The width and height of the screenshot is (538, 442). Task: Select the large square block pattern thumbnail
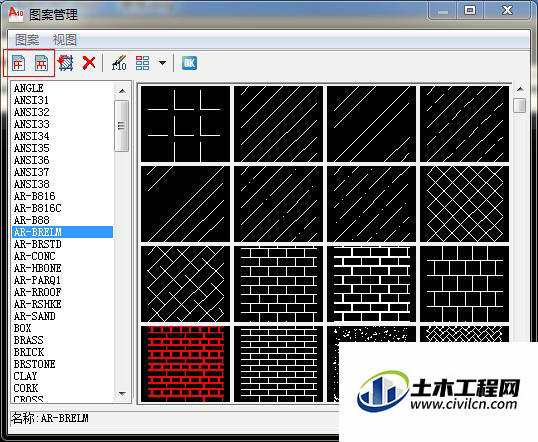(464, 284)
